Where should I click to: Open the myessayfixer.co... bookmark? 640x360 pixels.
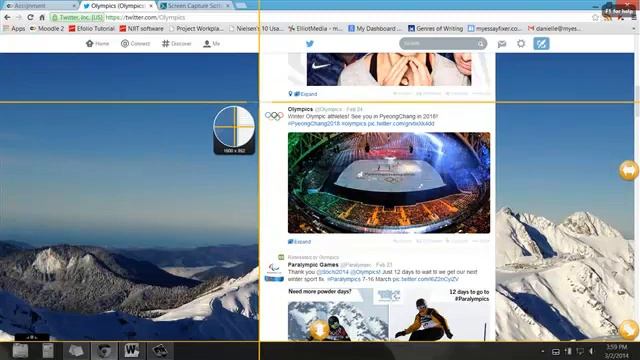click(x=495, y=29)
